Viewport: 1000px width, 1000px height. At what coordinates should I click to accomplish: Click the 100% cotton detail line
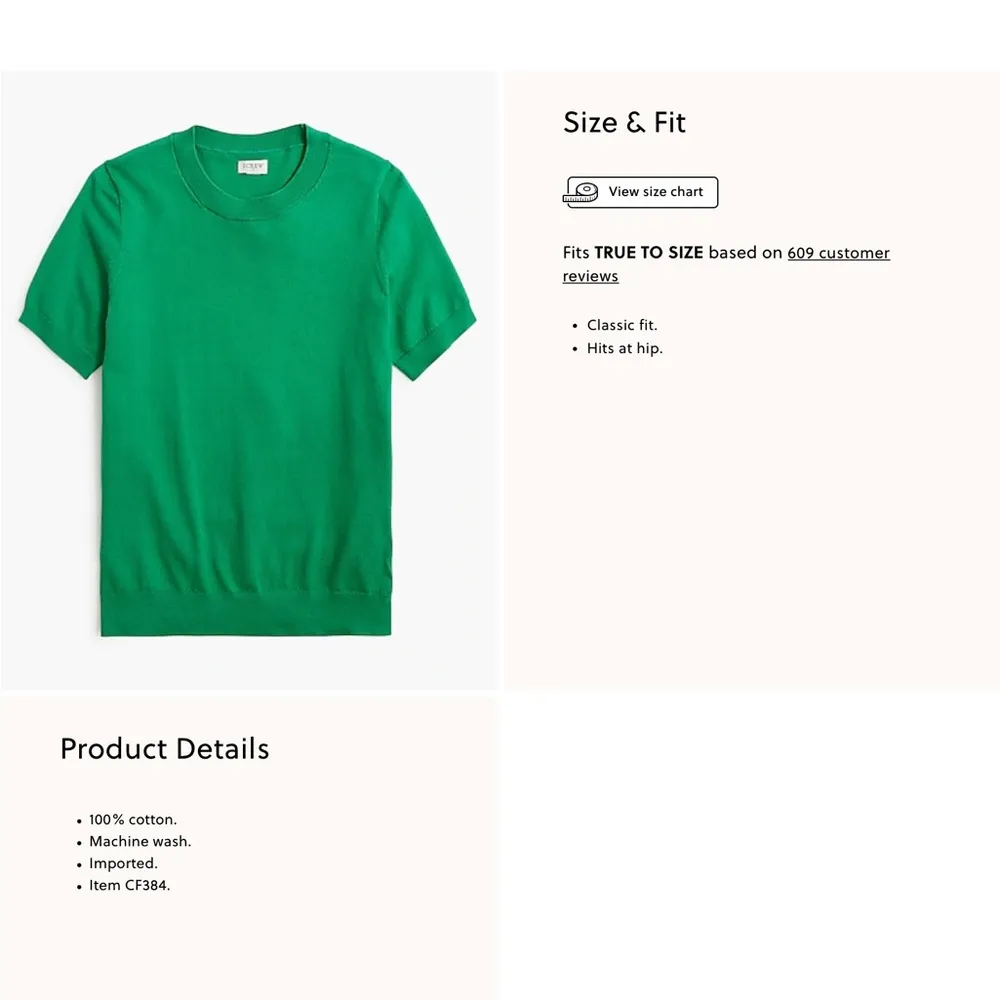point(133,820)
